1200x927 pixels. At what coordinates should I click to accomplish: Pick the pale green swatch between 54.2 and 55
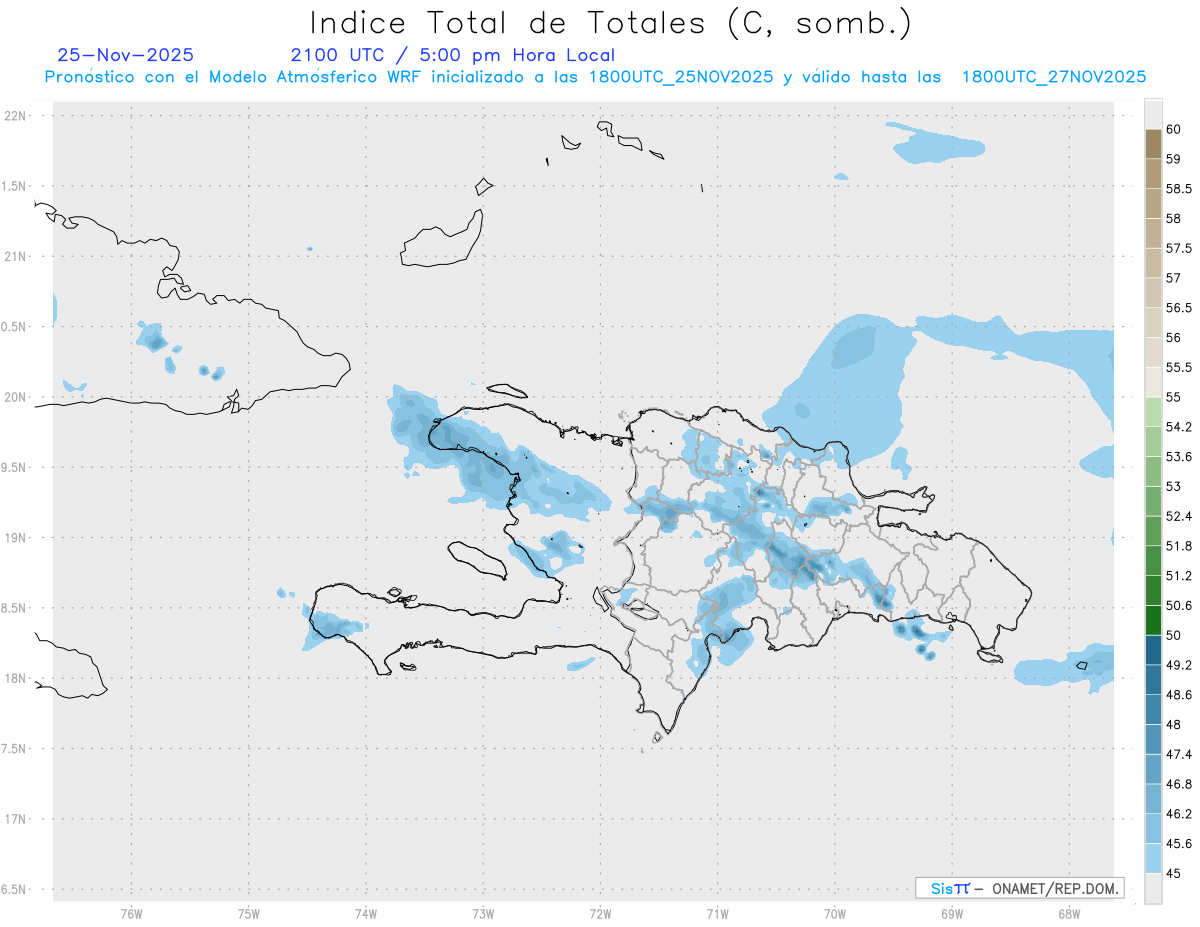pyautogui.click(x=1153, y=412)
